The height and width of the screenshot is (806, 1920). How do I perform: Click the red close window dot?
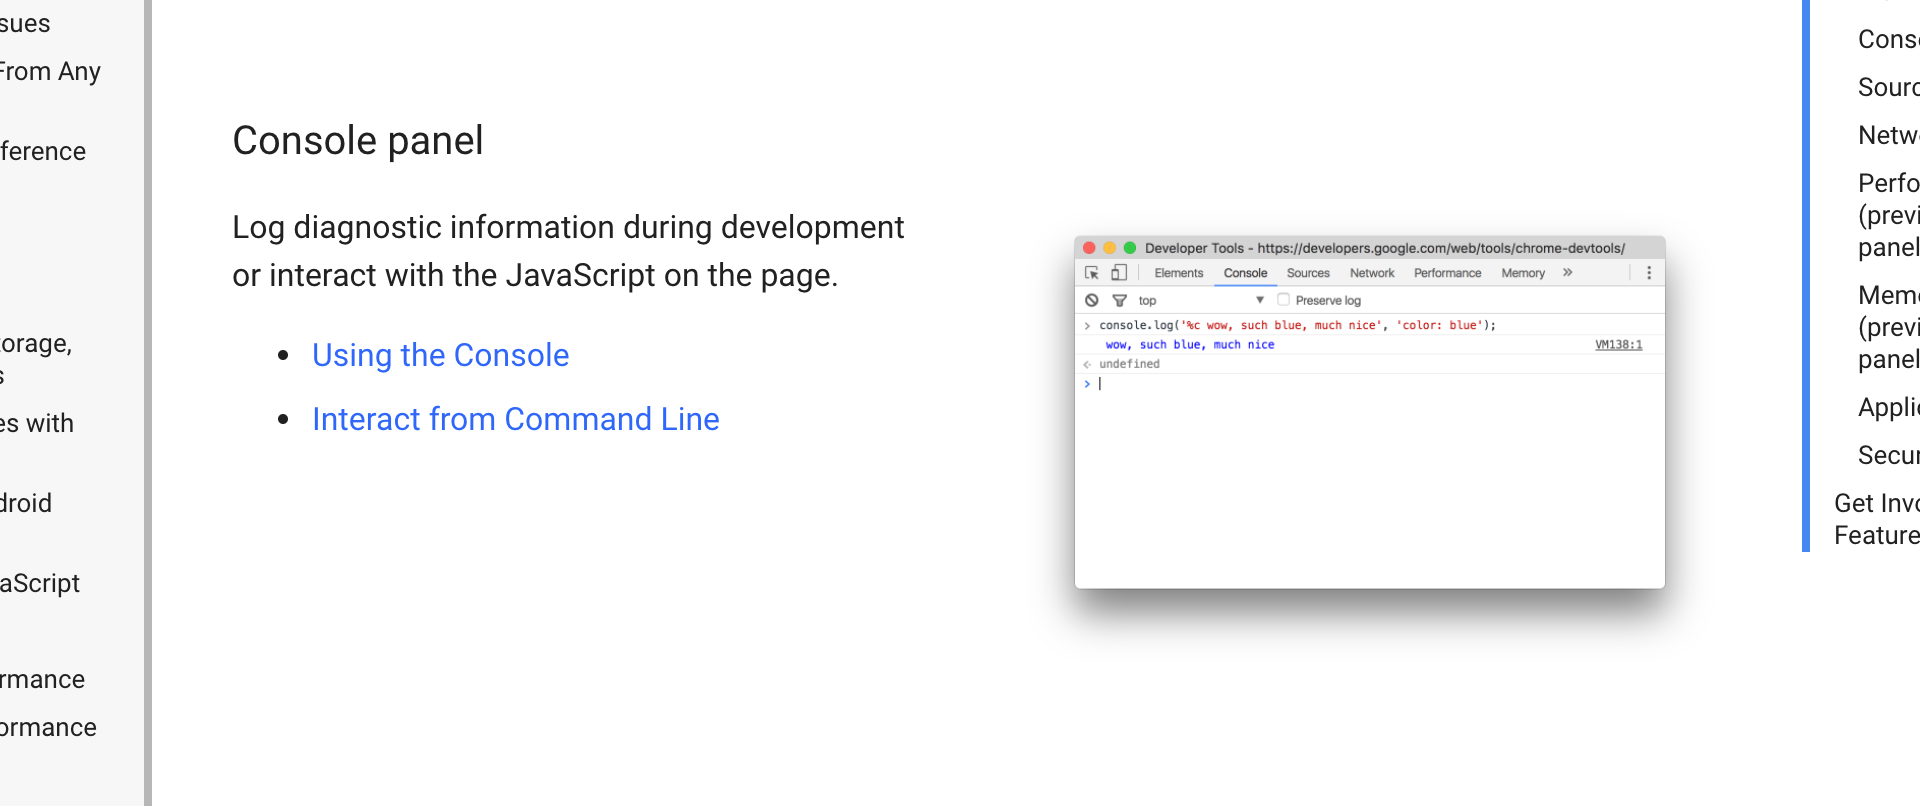1089,248
